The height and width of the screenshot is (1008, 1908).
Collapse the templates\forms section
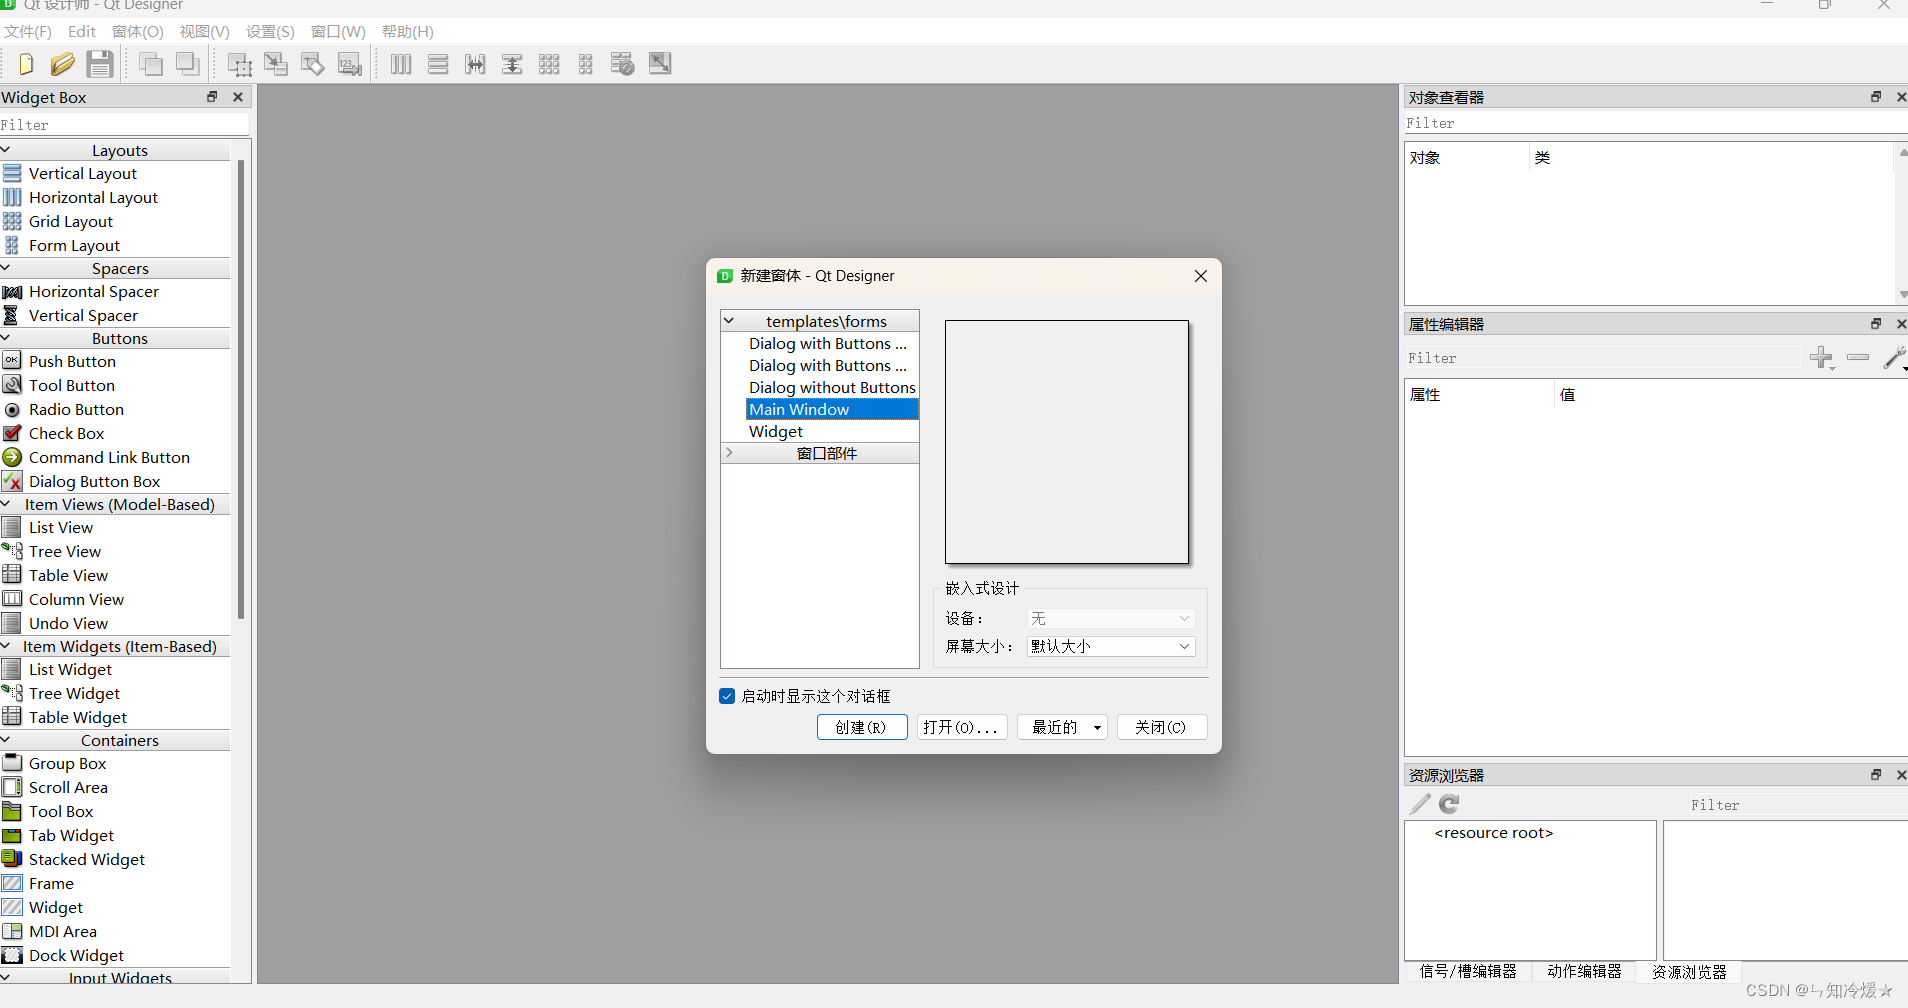click(731, 320)
